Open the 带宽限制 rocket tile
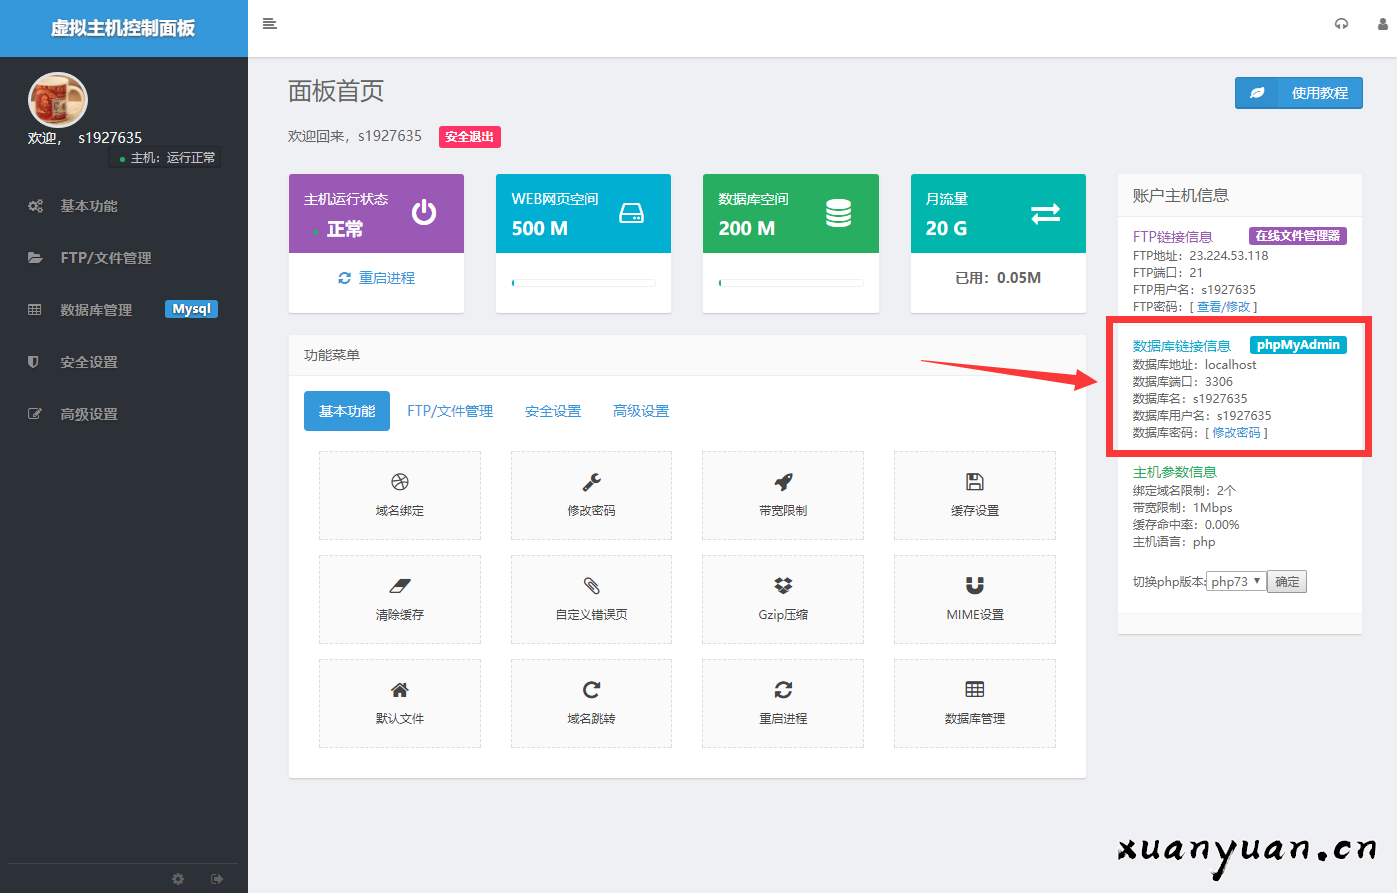This screenshot has height=893, width=1397. click(783, 495)
